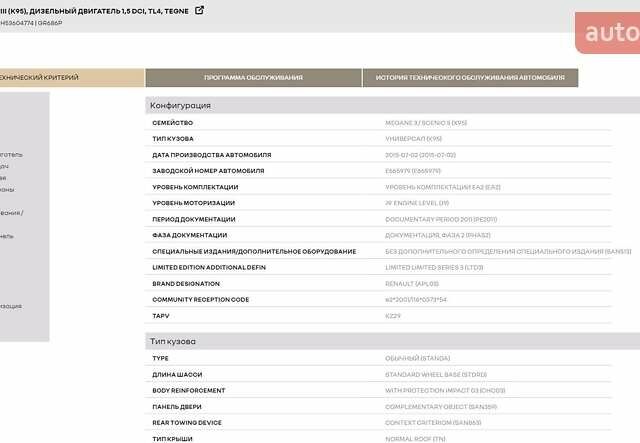This screenshot has height=443, width=640.
Task: Open Программа обслуживания tab
Action: [x=253, y=78]
